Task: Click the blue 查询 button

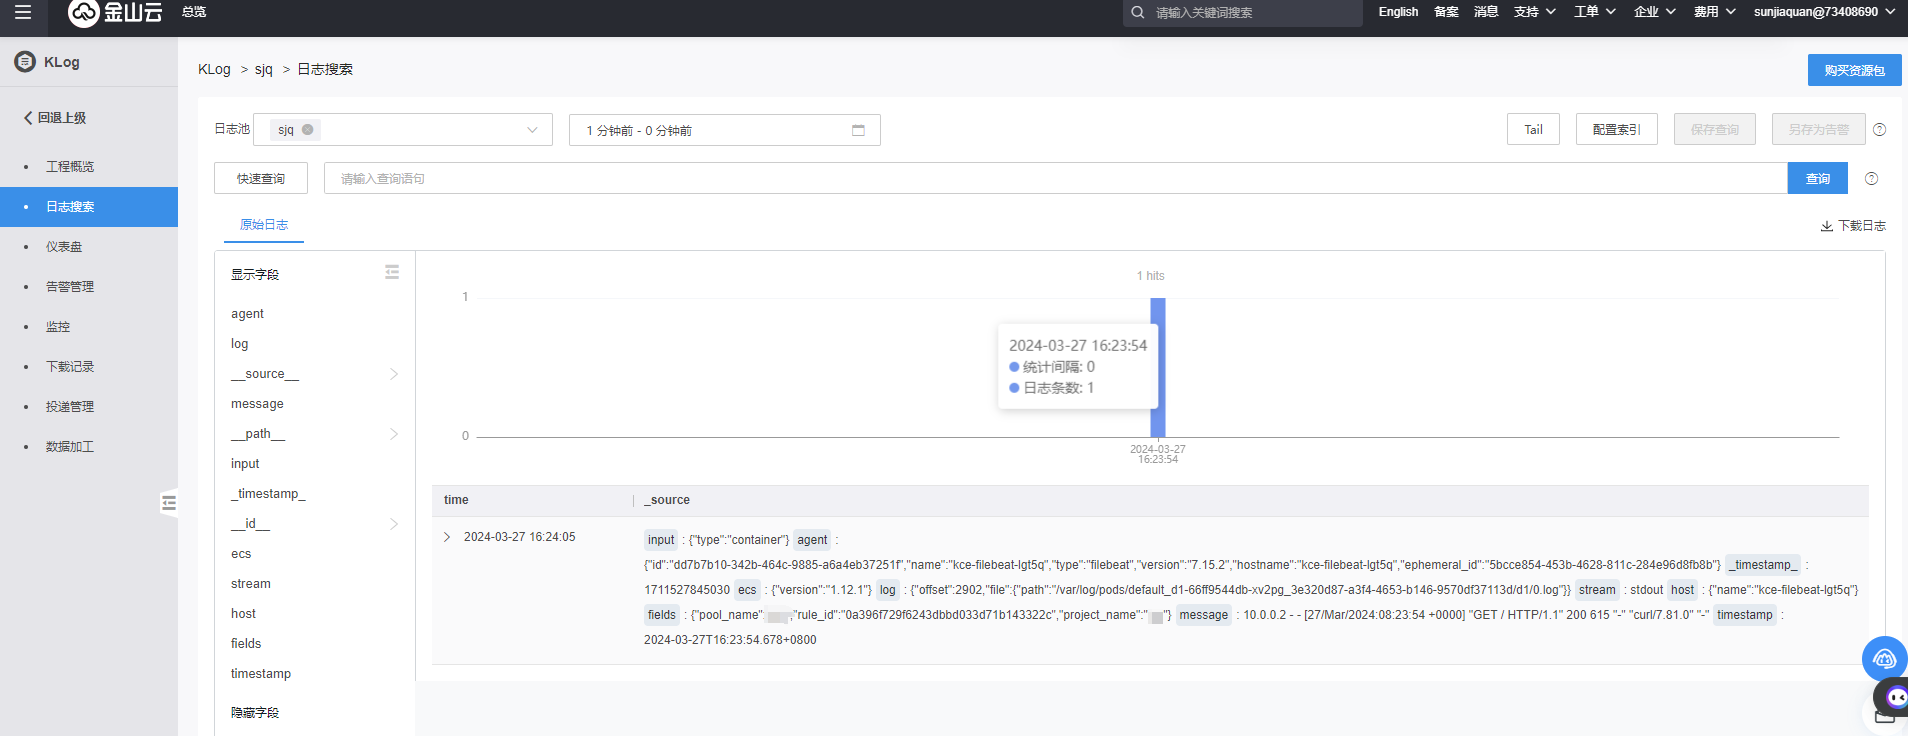Action: coord(1817,179)
